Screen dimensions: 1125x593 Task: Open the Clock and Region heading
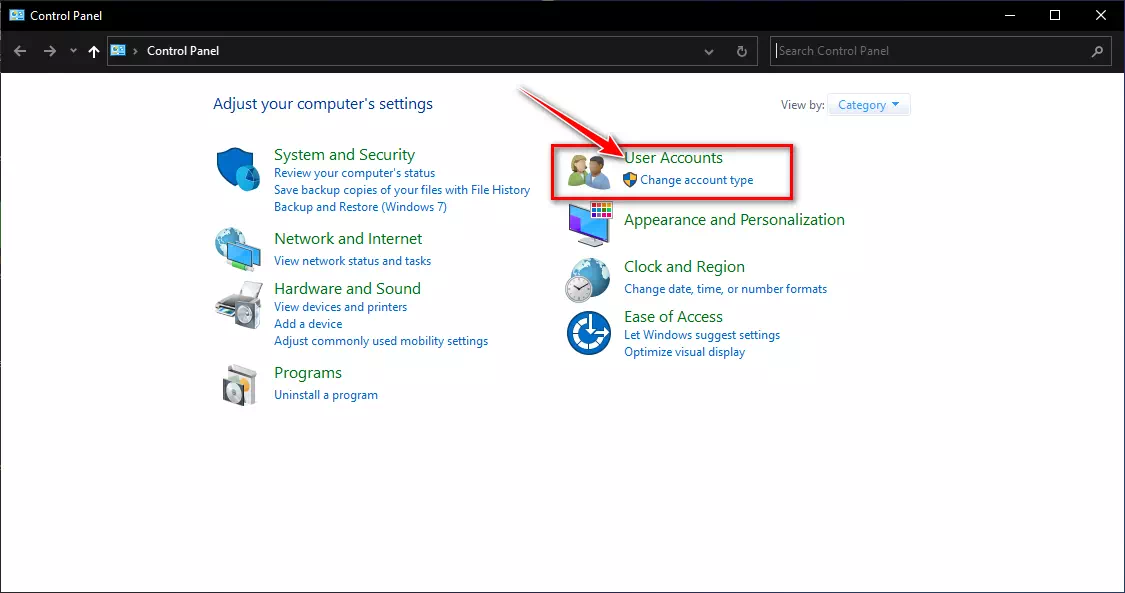[684, 267]
